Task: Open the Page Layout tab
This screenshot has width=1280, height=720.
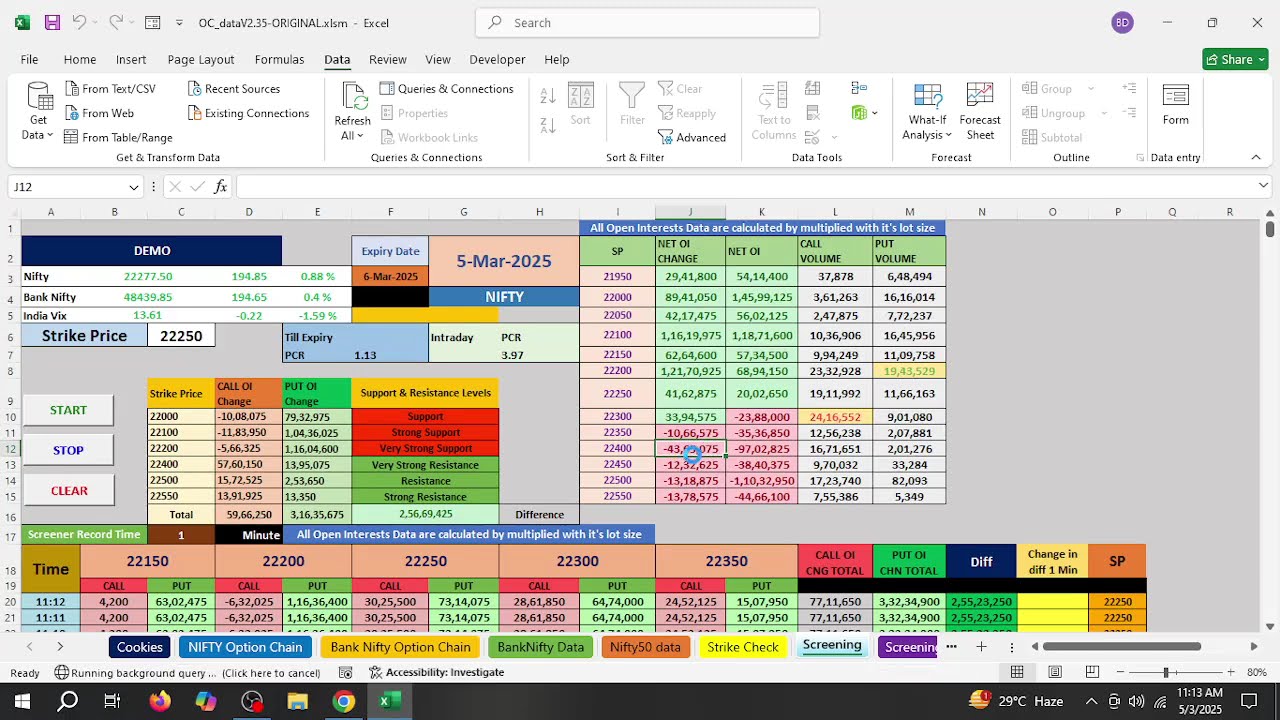Action: click(201, 59)
